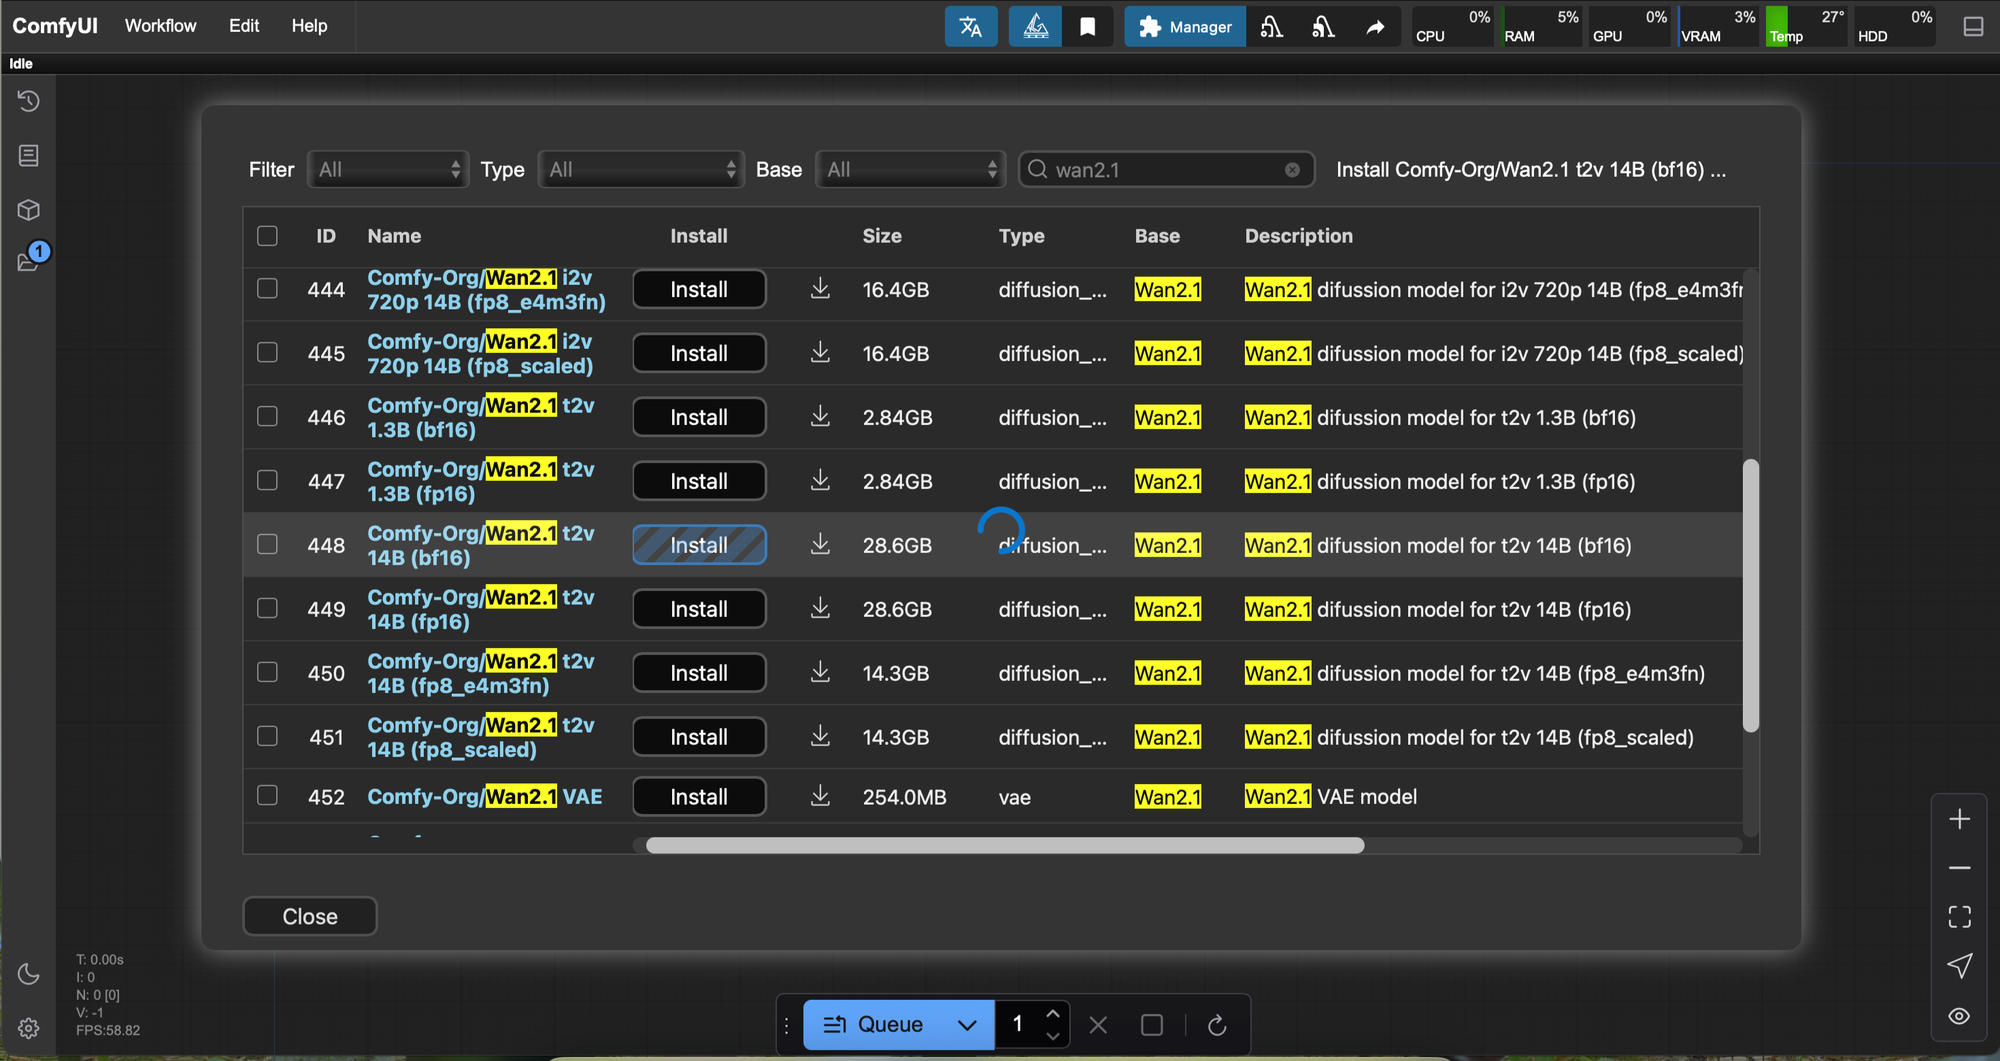The height and width of the screenshot is (1061, 2000).
Task: Focus the wan2.1 search field
Action: point(1166,170)
